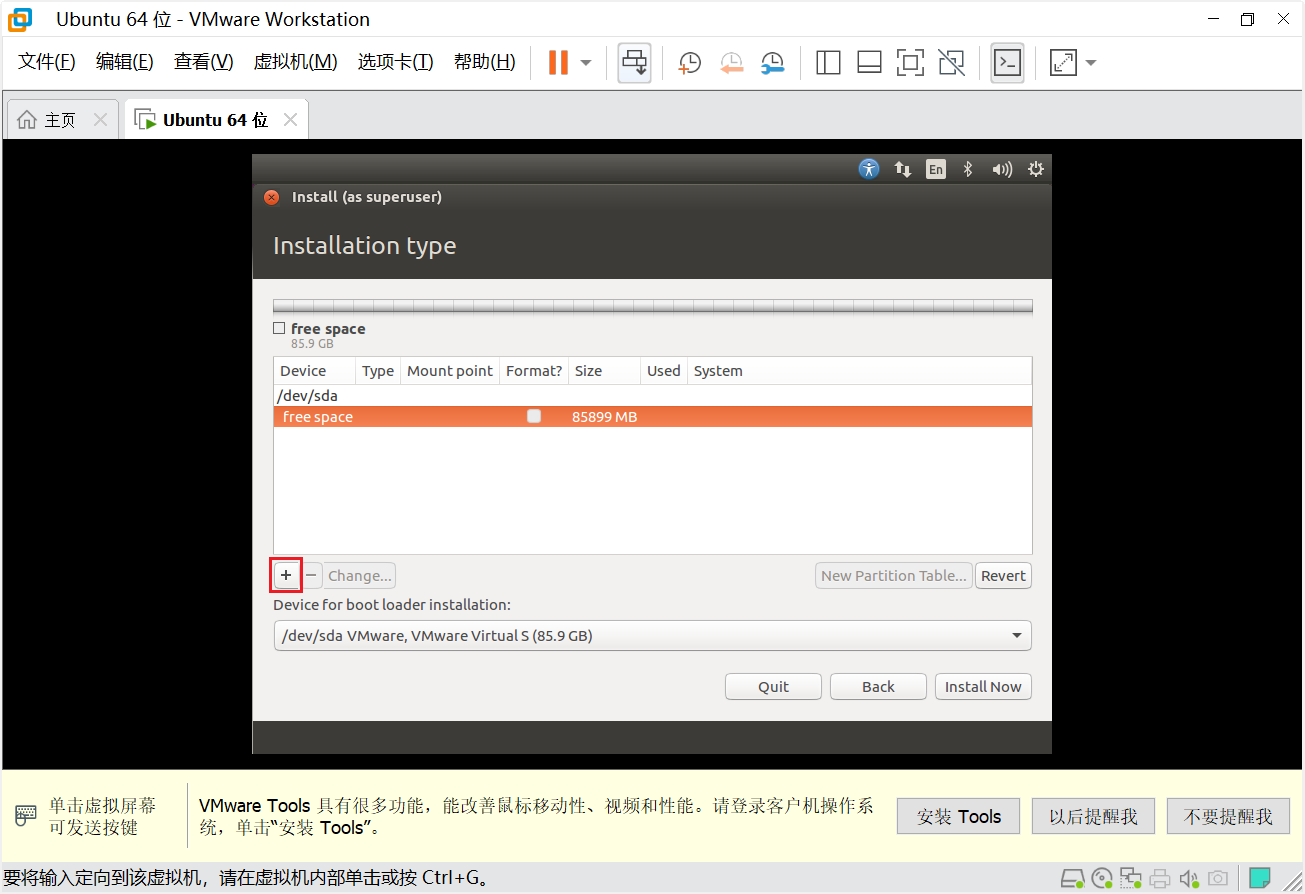Click the free space disk usage bar
The width and height of the screenshot is (1305, 894).
click(652, 306)
